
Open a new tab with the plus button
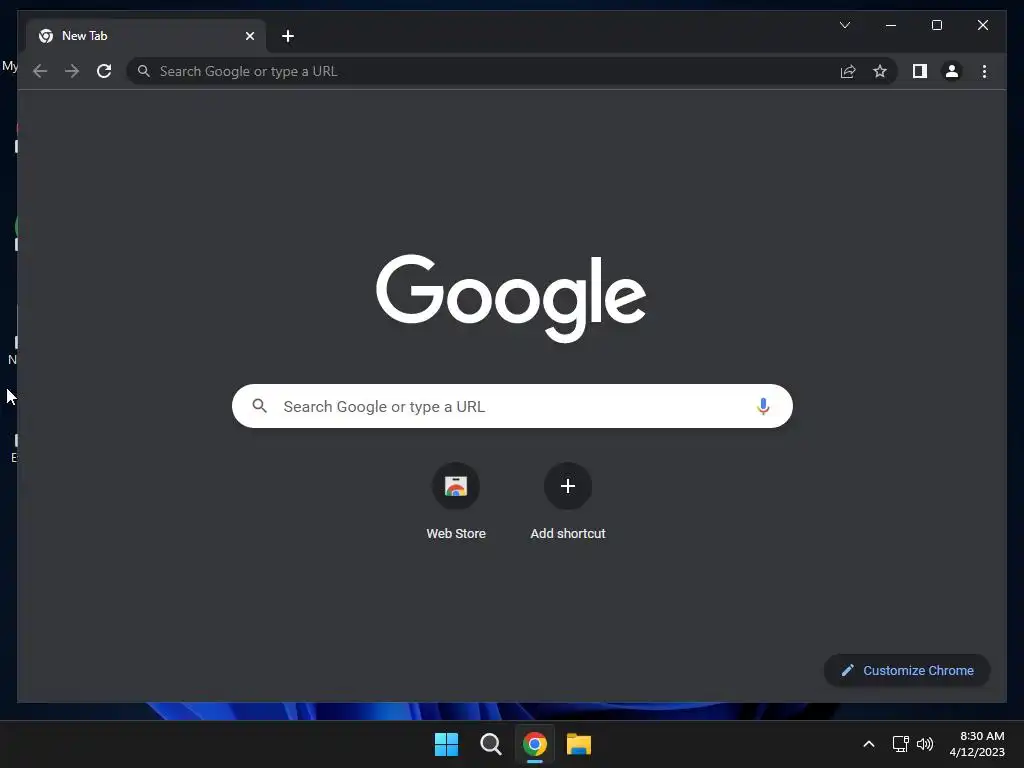[288, 36]
